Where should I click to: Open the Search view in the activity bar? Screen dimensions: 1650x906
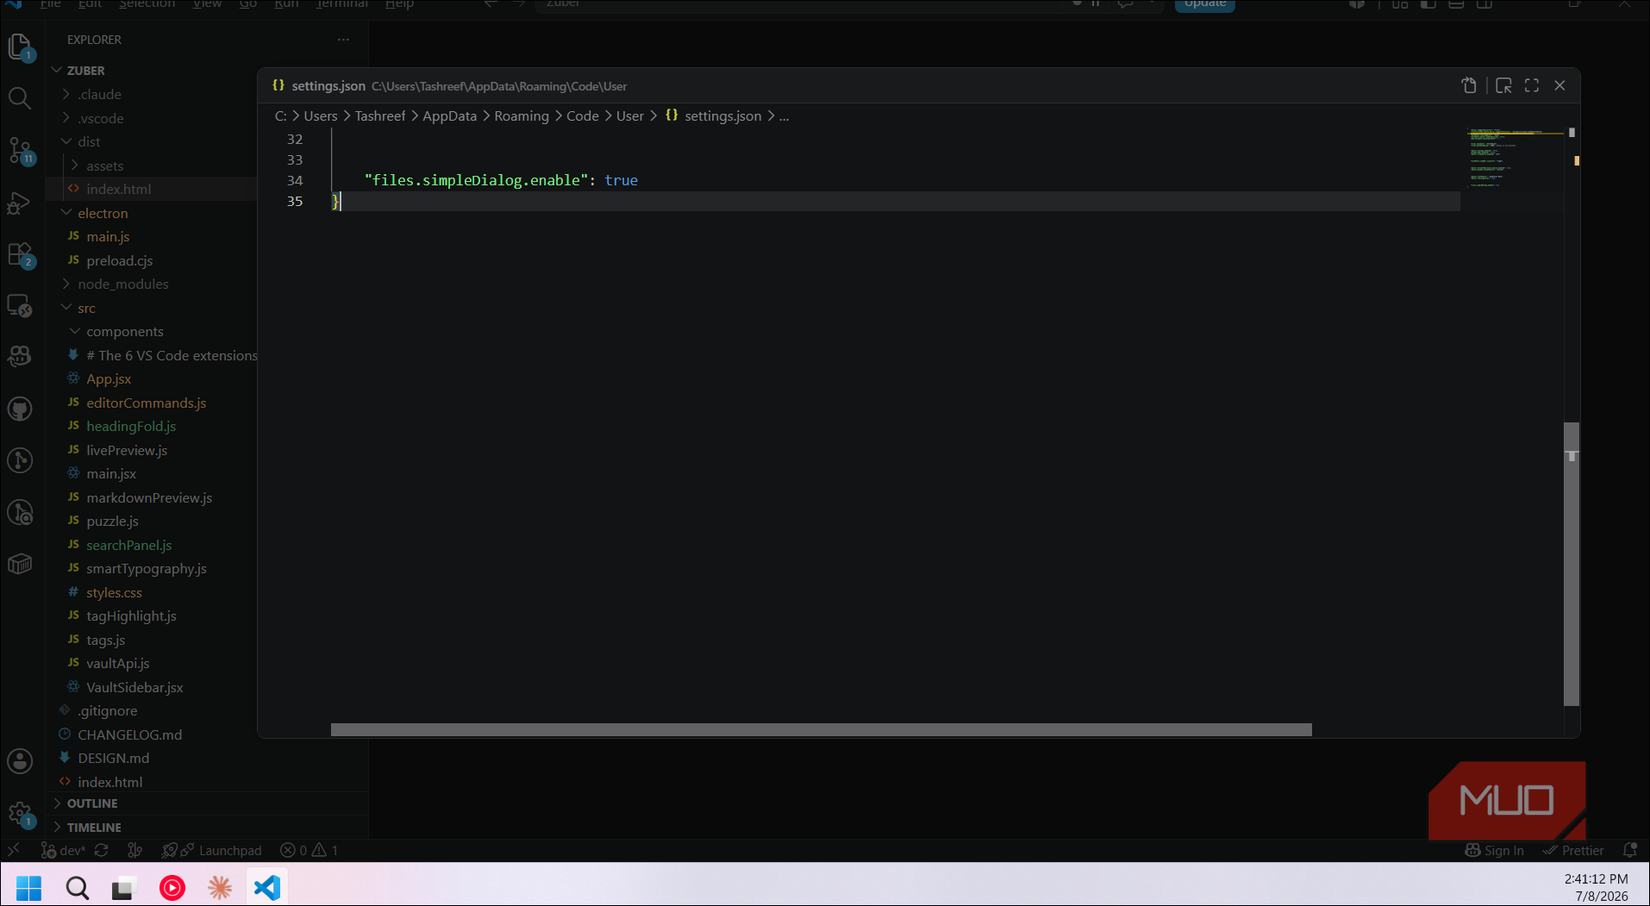tap(20, 98)
